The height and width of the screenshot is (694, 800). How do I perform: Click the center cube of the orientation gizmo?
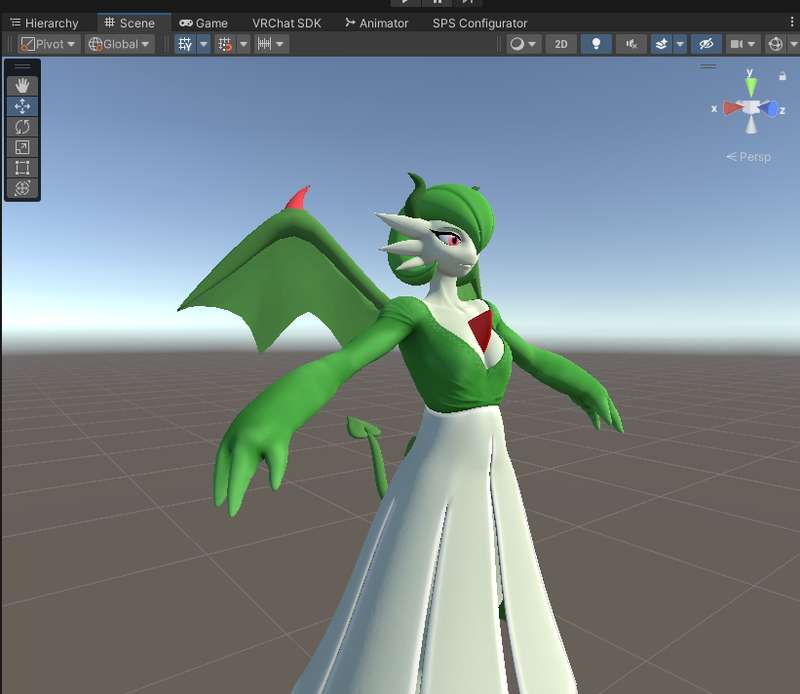(x=751, y=108)
